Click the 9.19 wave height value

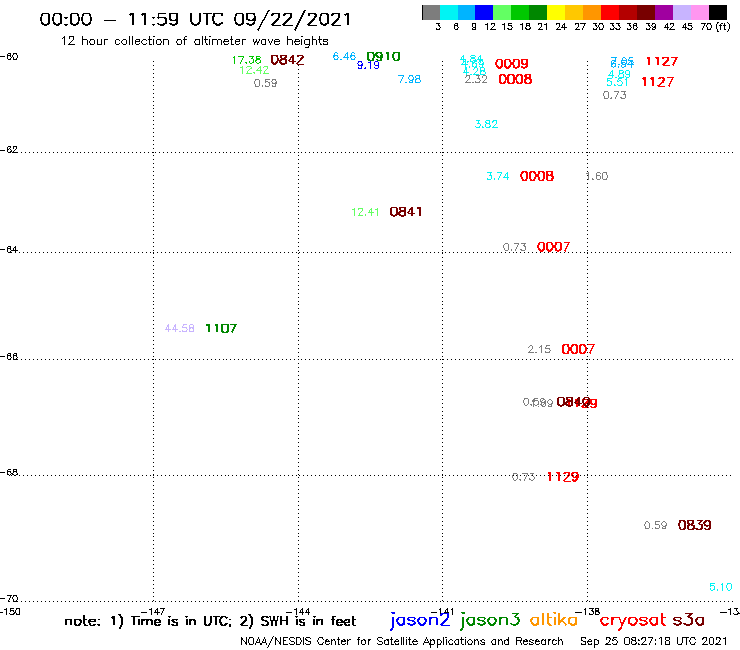368,65
